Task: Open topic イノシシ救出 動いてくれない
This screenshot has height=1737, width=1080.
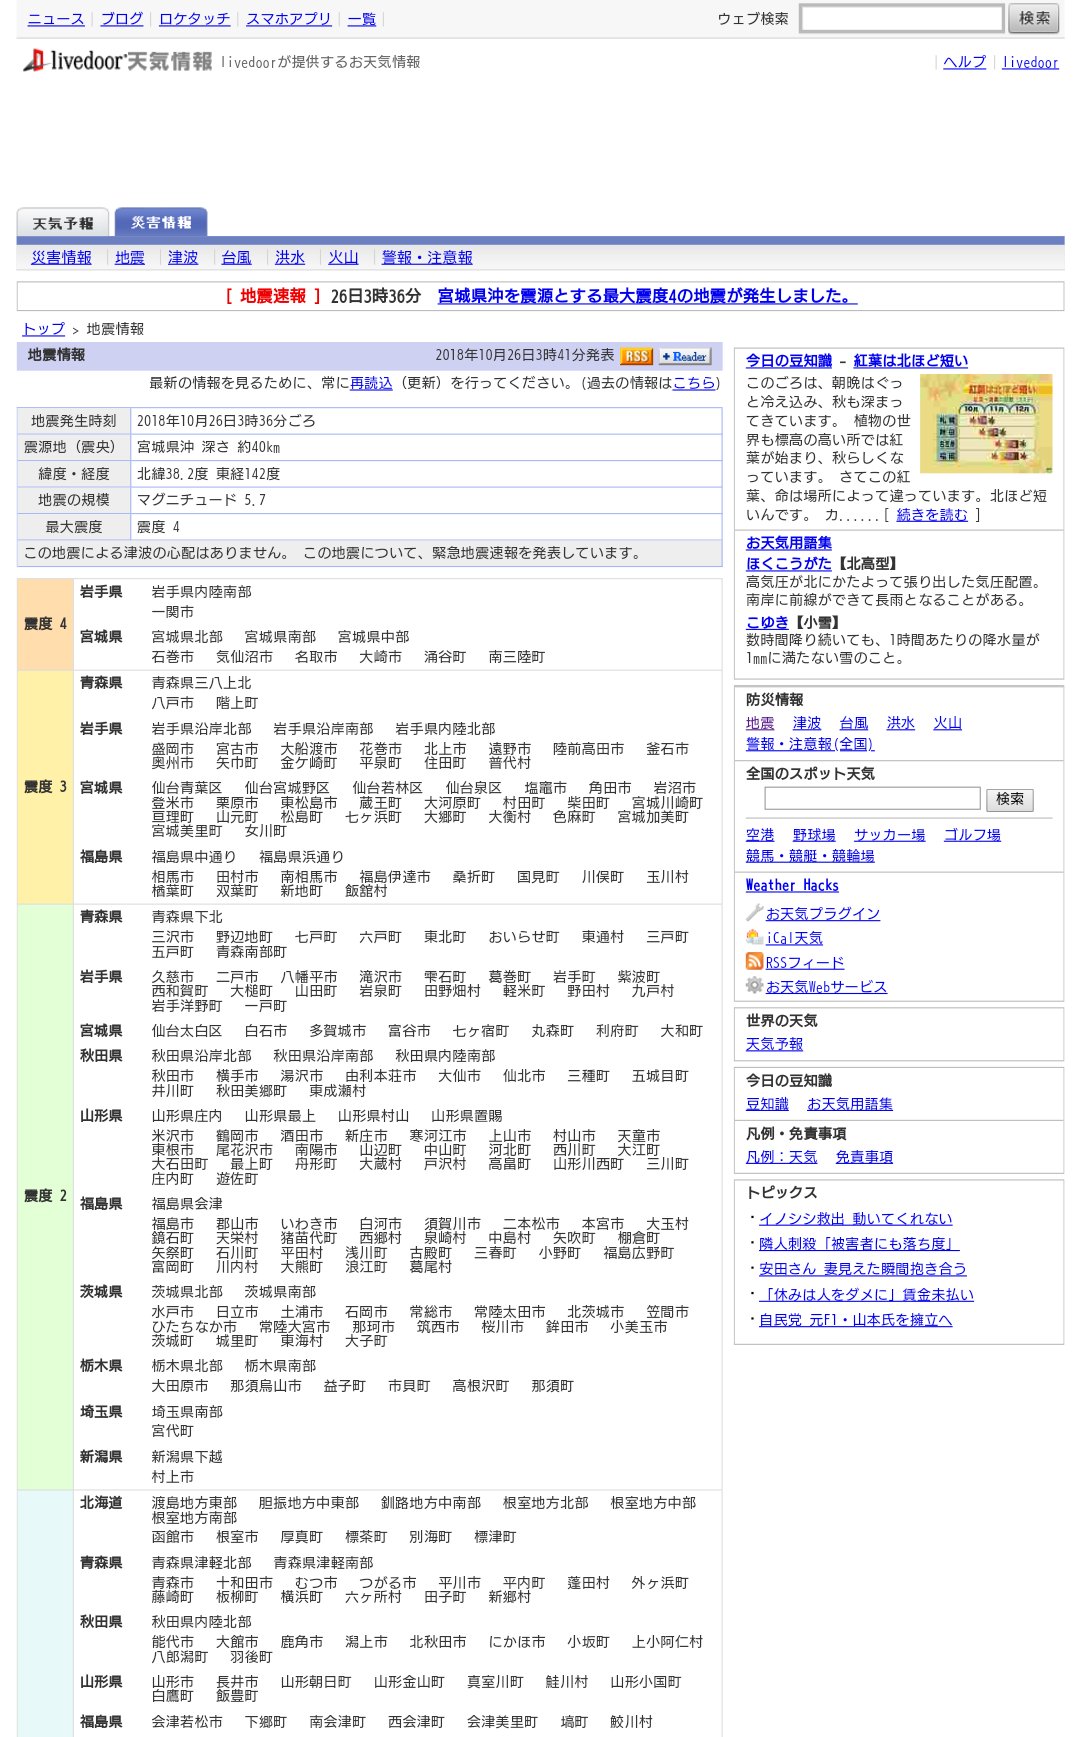Action: pyautogui.click(x=855, y=1218)
